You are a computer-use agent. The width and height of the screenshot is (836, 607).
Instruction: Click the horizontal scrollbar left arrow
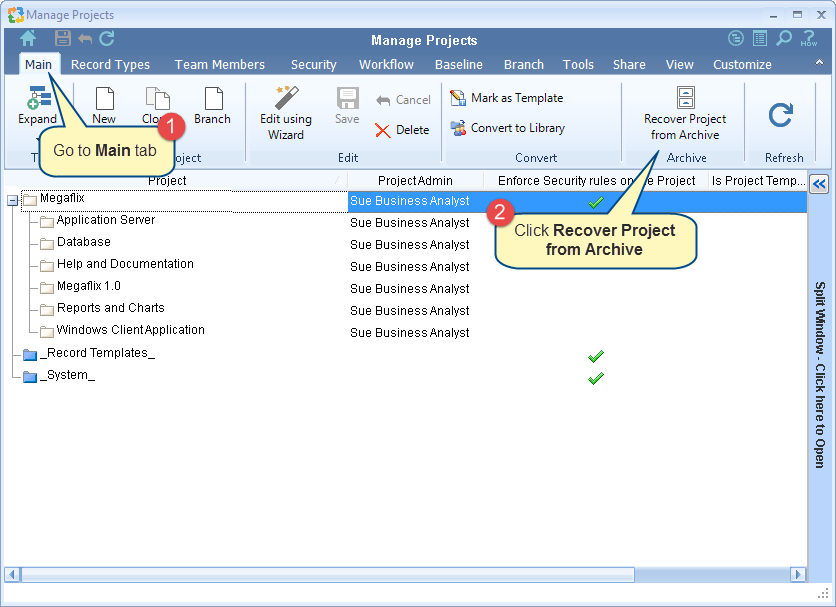(x=12, y=574)
